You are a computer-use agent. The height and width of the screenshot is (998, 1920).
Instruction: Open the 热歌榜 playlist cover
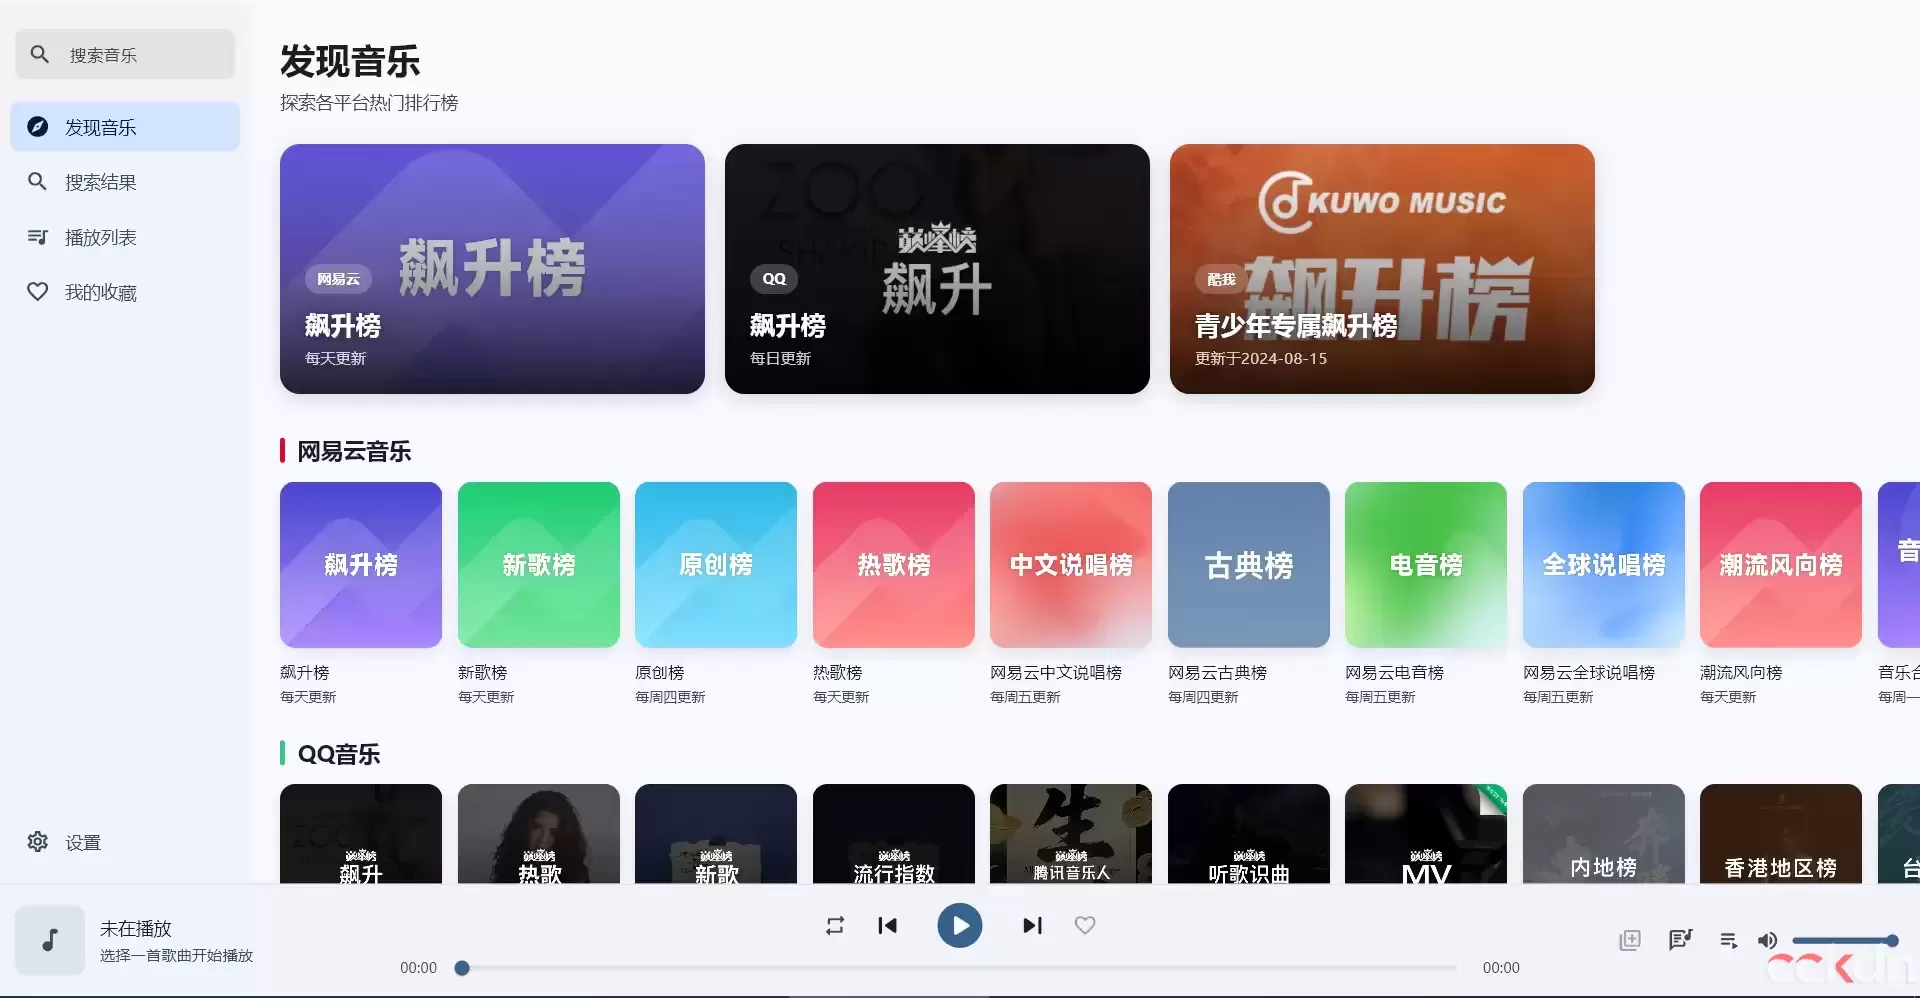[x=893, y=565]
